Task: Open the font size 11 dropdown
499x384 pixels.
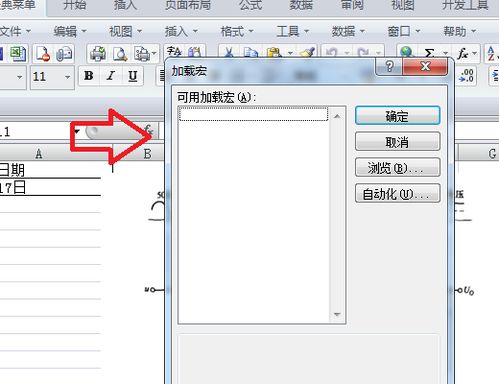Action: pos(67,77)
